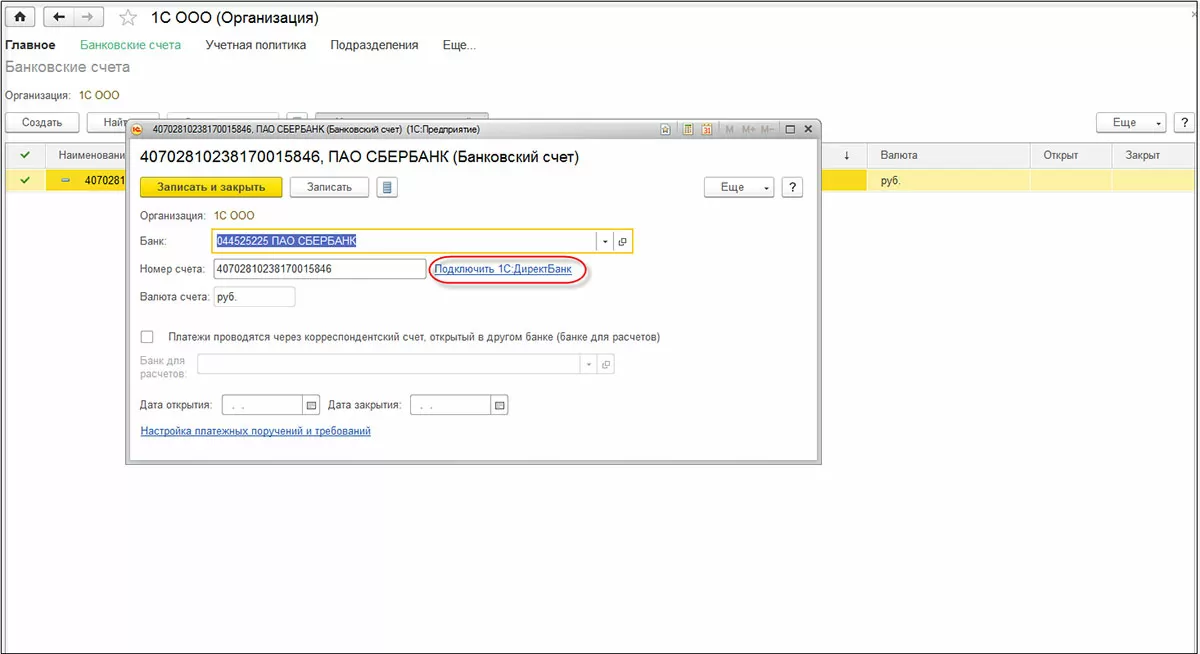Click the sort arrow column header
The height and width of the screenshot is (654, 1200).
(x=847, y=155)
